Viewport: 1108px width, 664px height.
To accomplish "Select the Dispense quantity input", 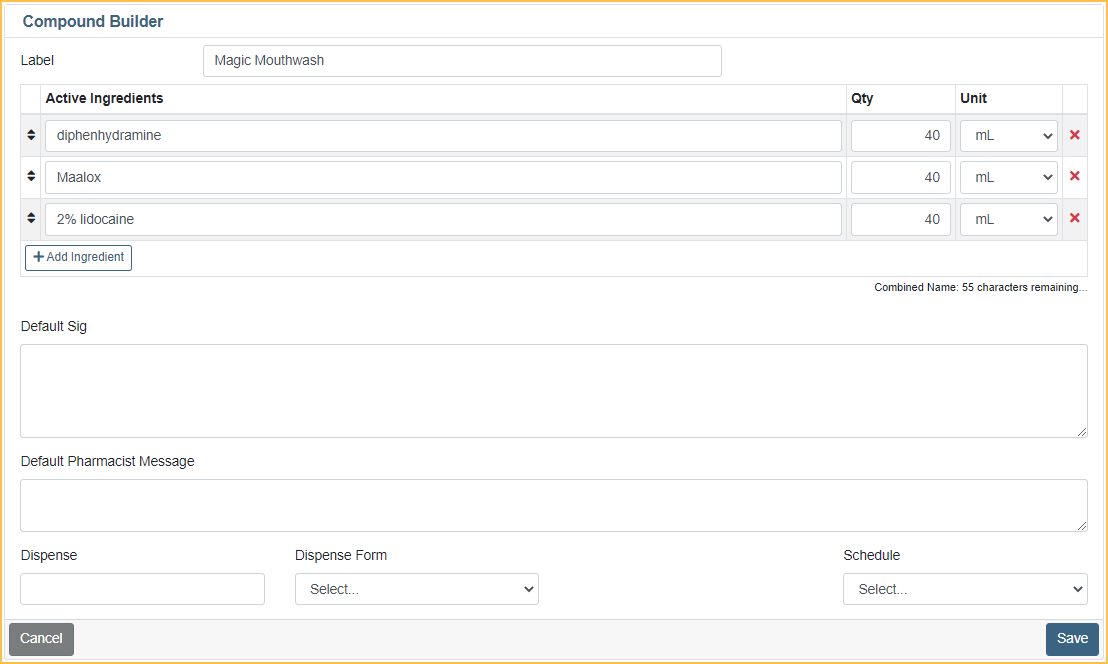I will point(142,589).
